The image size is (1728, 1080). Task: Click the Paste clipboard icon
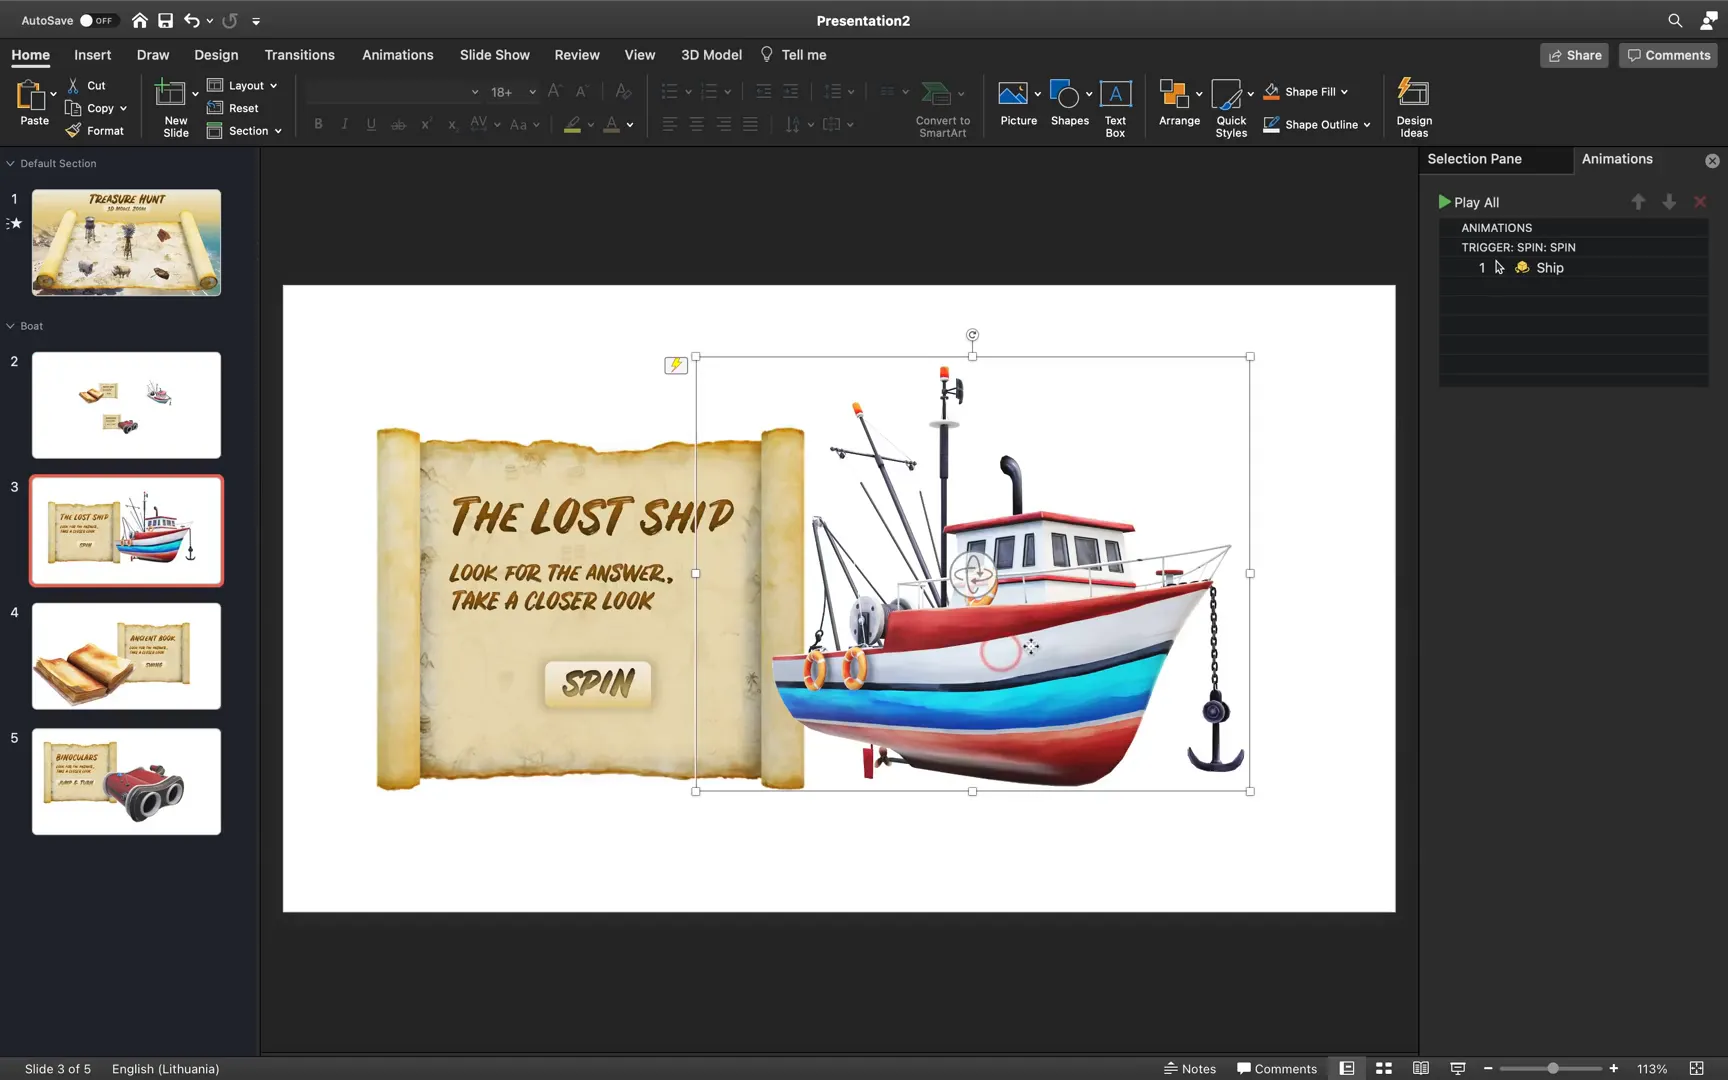point(30,96)
